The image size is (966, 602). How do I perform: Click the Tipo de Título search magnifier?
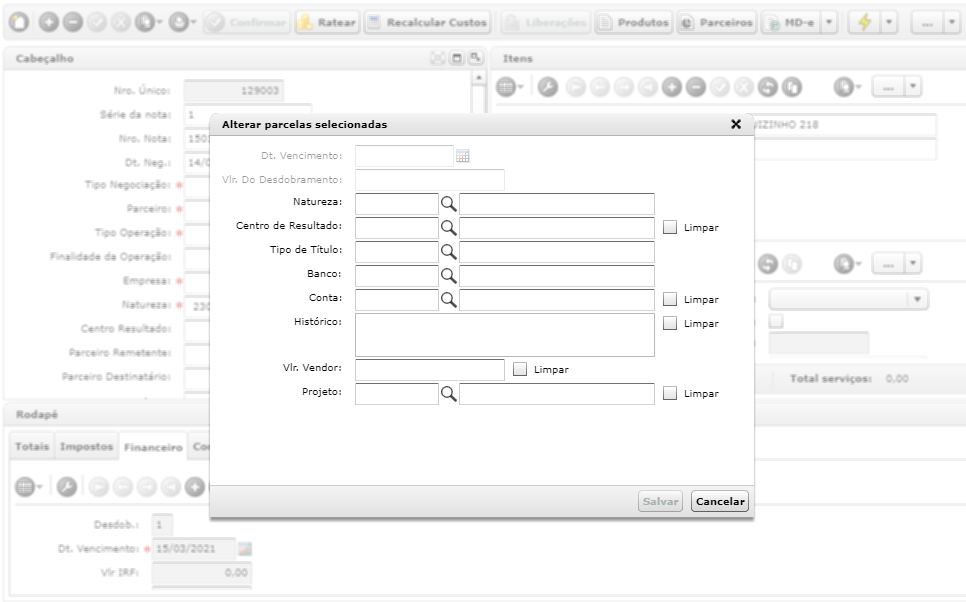tap(448, 251)
